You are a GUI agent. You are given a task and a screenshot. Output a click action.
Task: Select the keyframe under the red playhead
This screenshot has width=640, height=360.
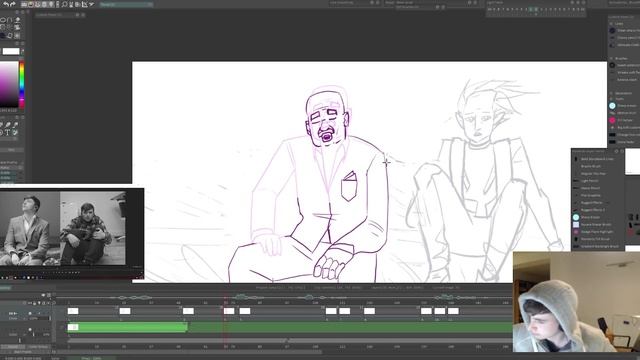coord(229,311)
